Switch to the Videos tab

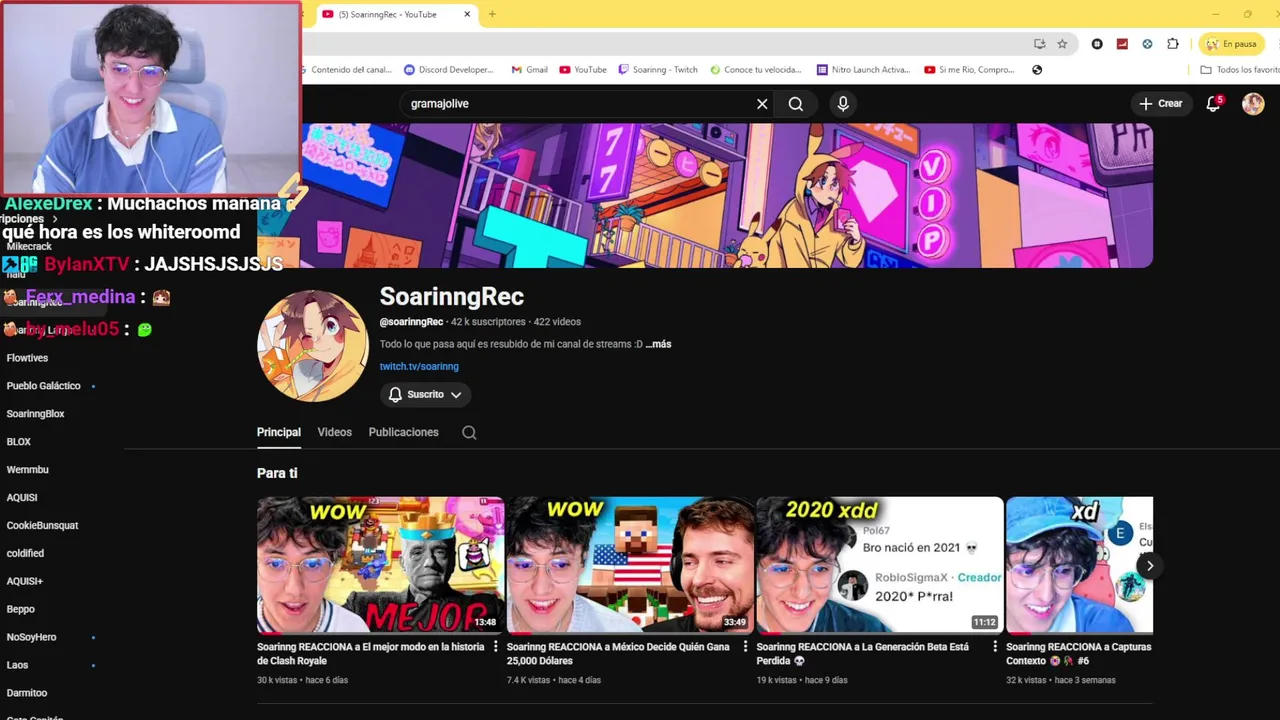335,432
